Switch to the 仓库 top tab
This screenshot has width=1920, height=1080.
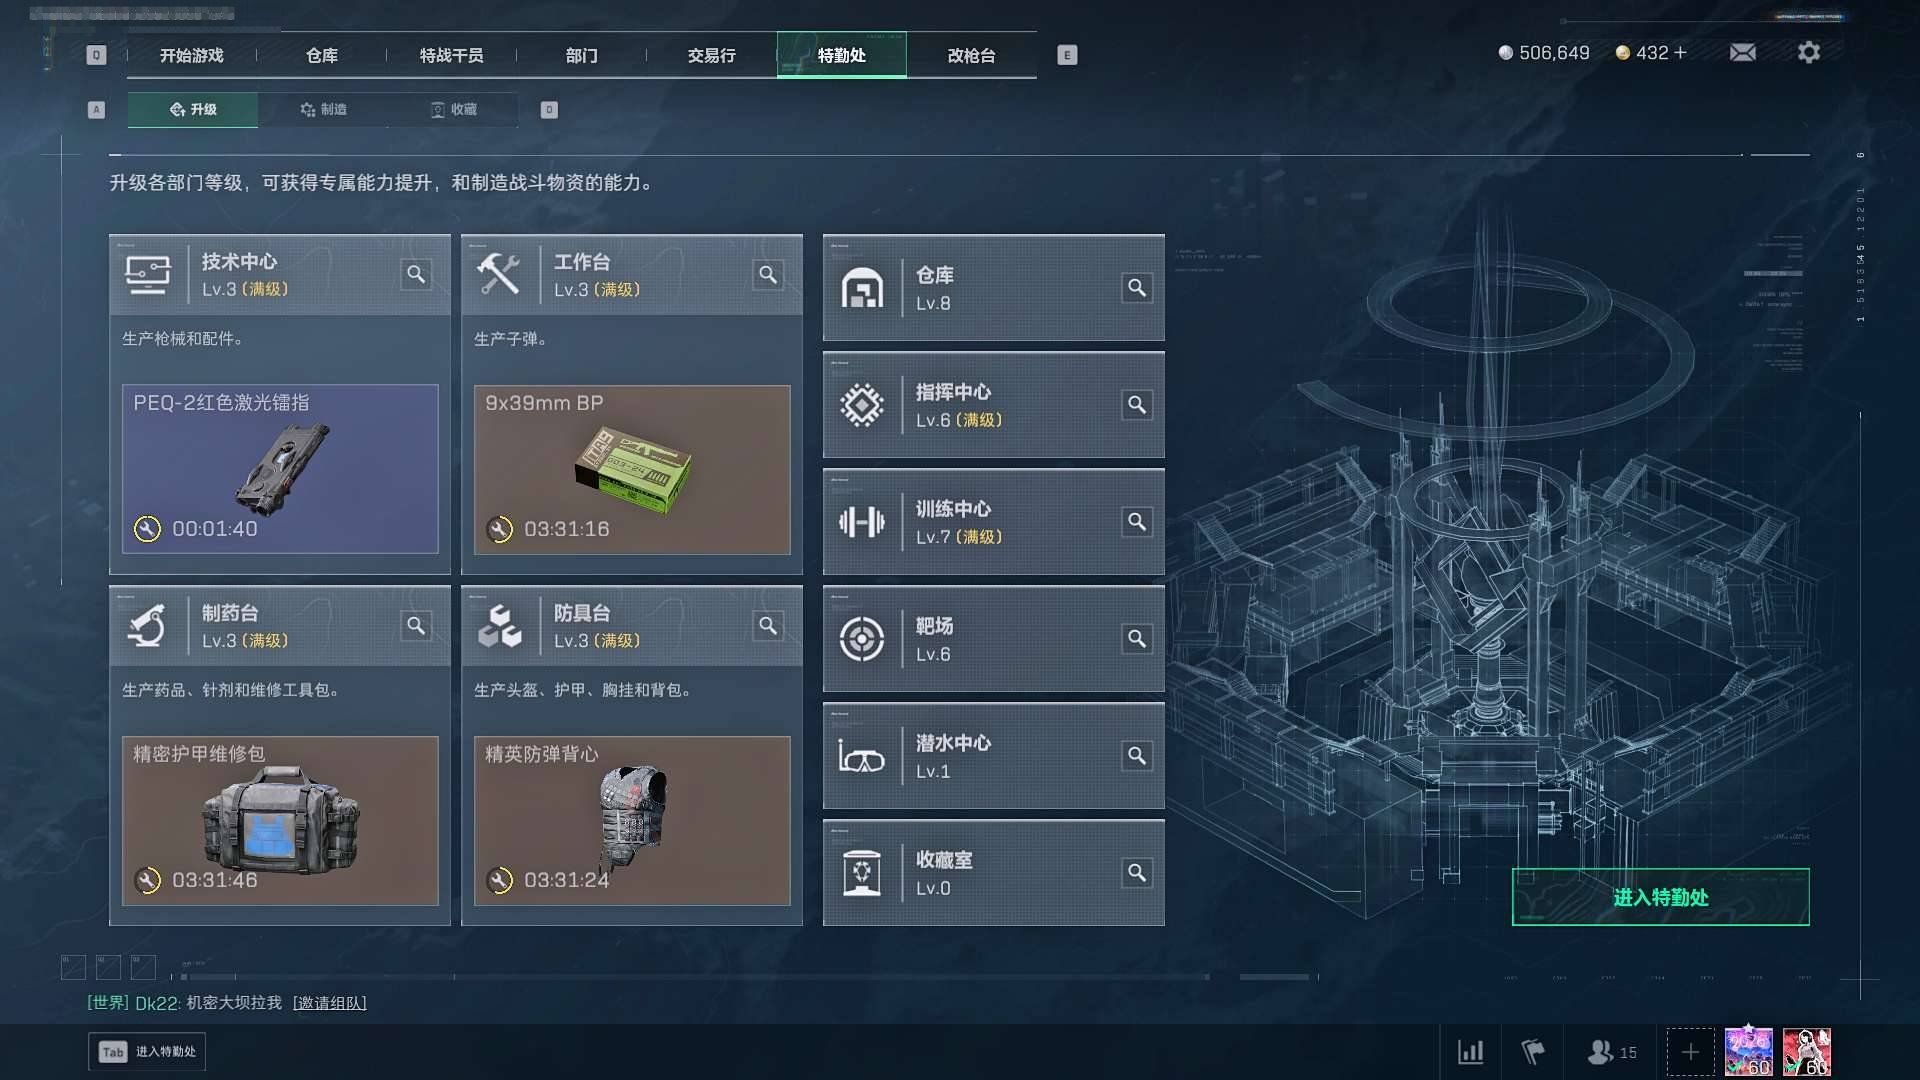click(322, 55)
